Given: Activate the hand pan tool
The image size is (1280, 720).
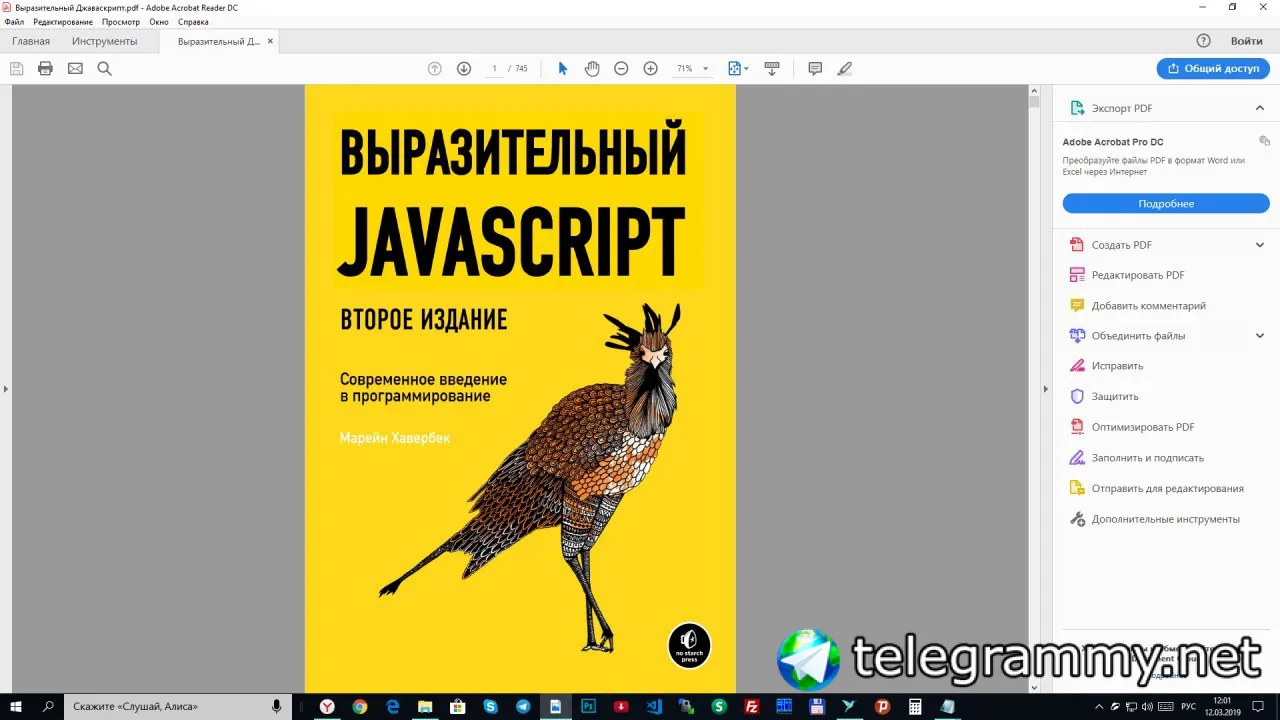Looking at the screenshot, I should tap(592, 68).
